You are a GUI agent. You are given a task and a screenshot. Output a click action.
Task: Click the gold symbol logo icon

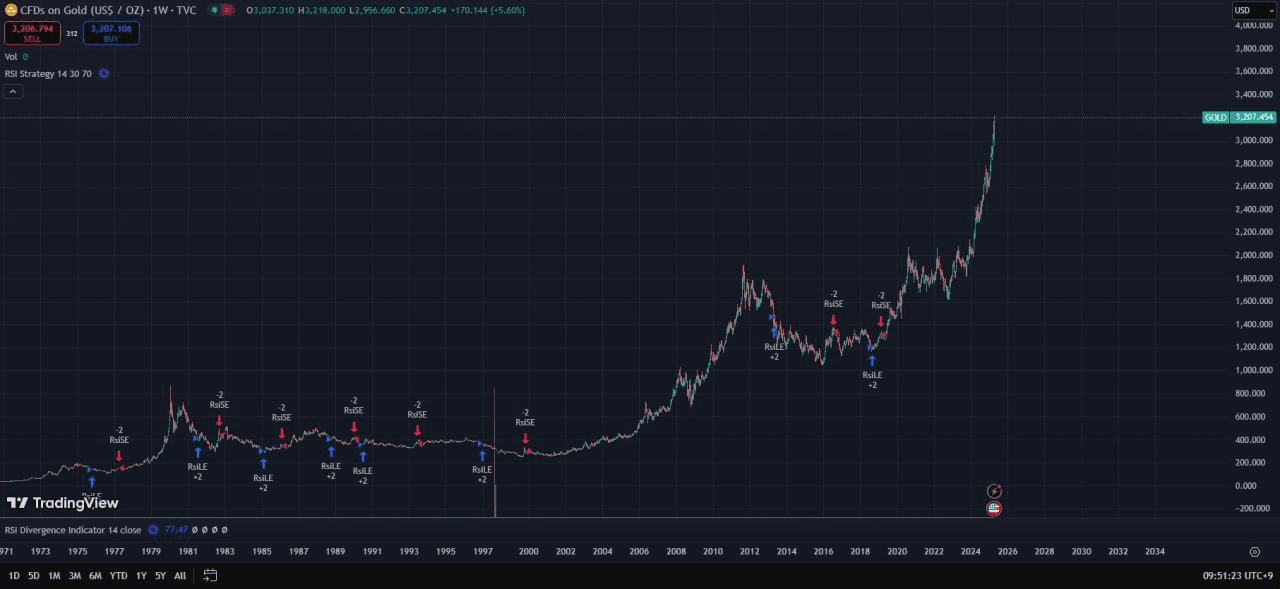[x=11, y=10]
